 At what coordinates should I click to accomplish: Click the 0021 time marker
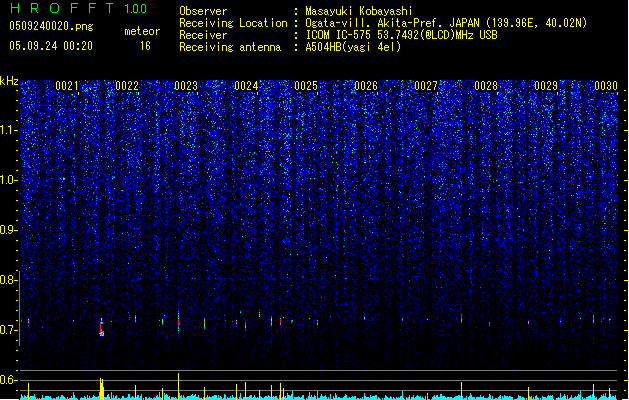67,86
